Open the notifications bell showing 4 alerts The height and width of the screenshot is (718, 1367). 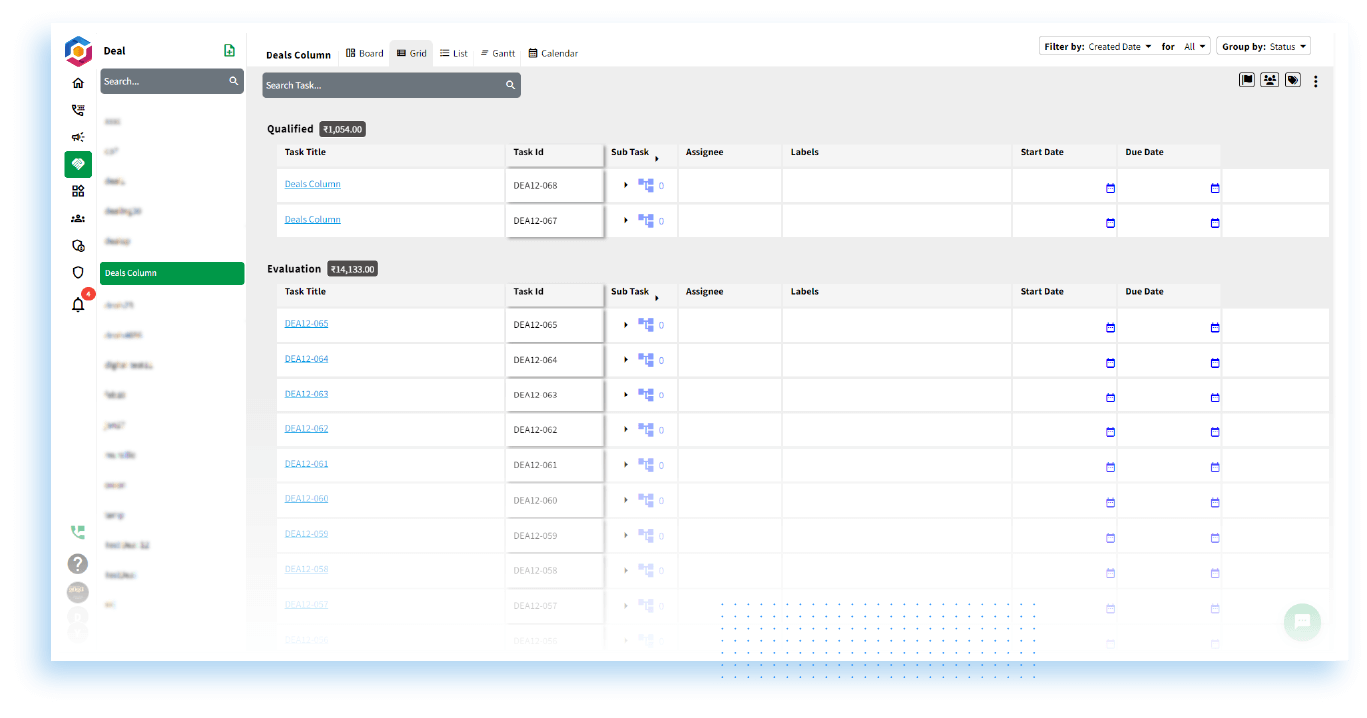coord(78,305)
